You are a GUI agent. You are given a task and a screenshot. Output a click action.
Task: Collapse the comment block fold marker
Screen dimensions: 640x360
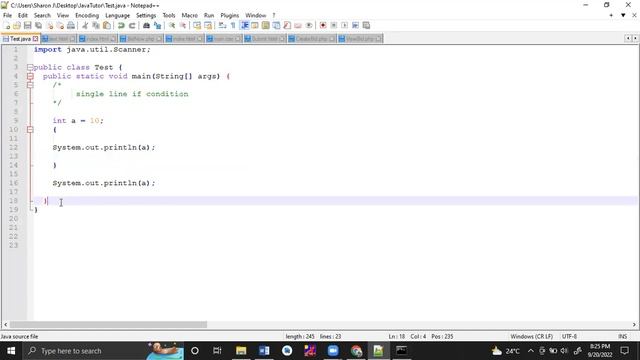(30, 85)
